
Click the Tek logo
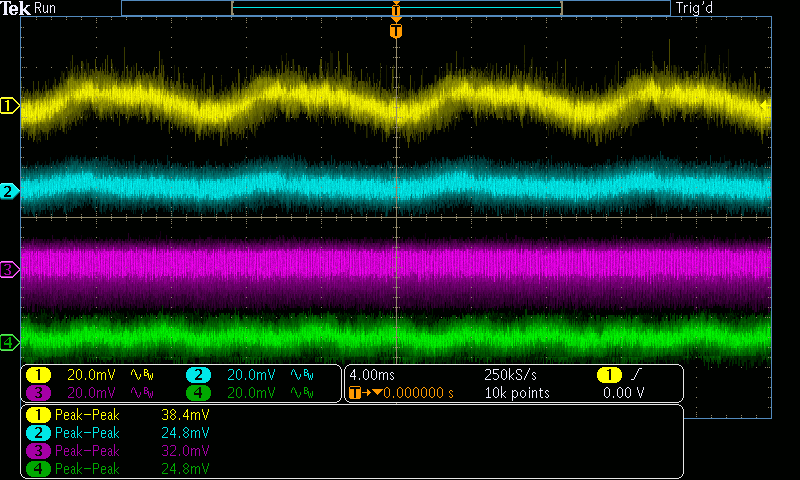tap(16, 8)
